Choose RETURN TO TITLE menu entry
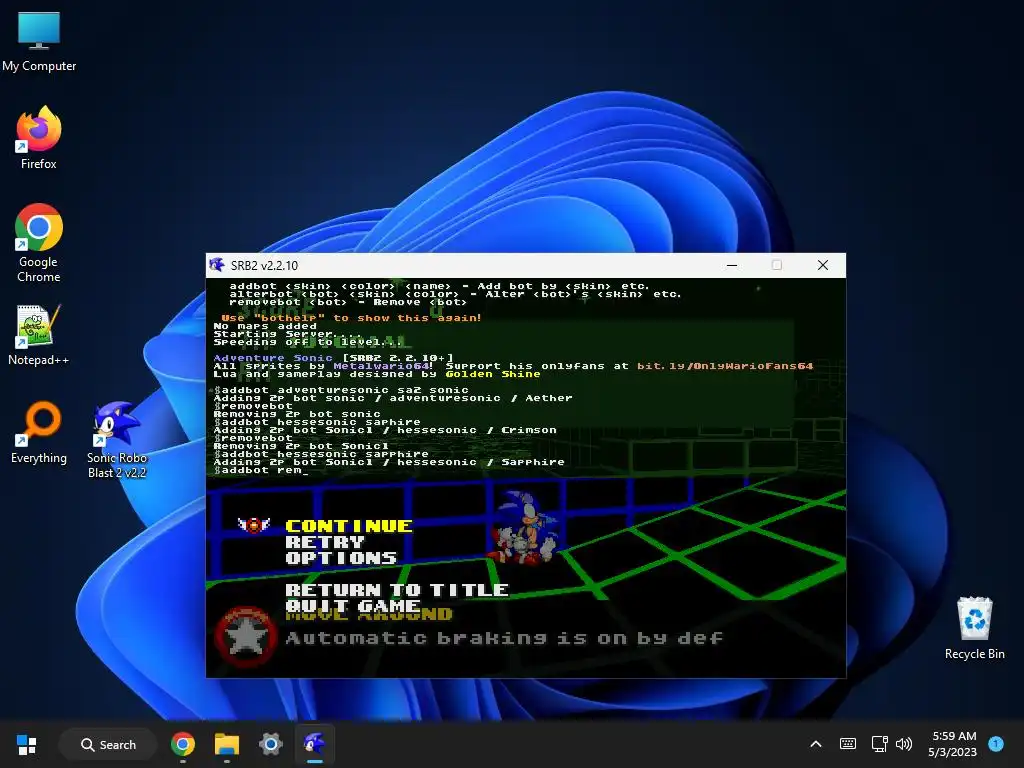 pyautogui.click(x=397, y=590)
